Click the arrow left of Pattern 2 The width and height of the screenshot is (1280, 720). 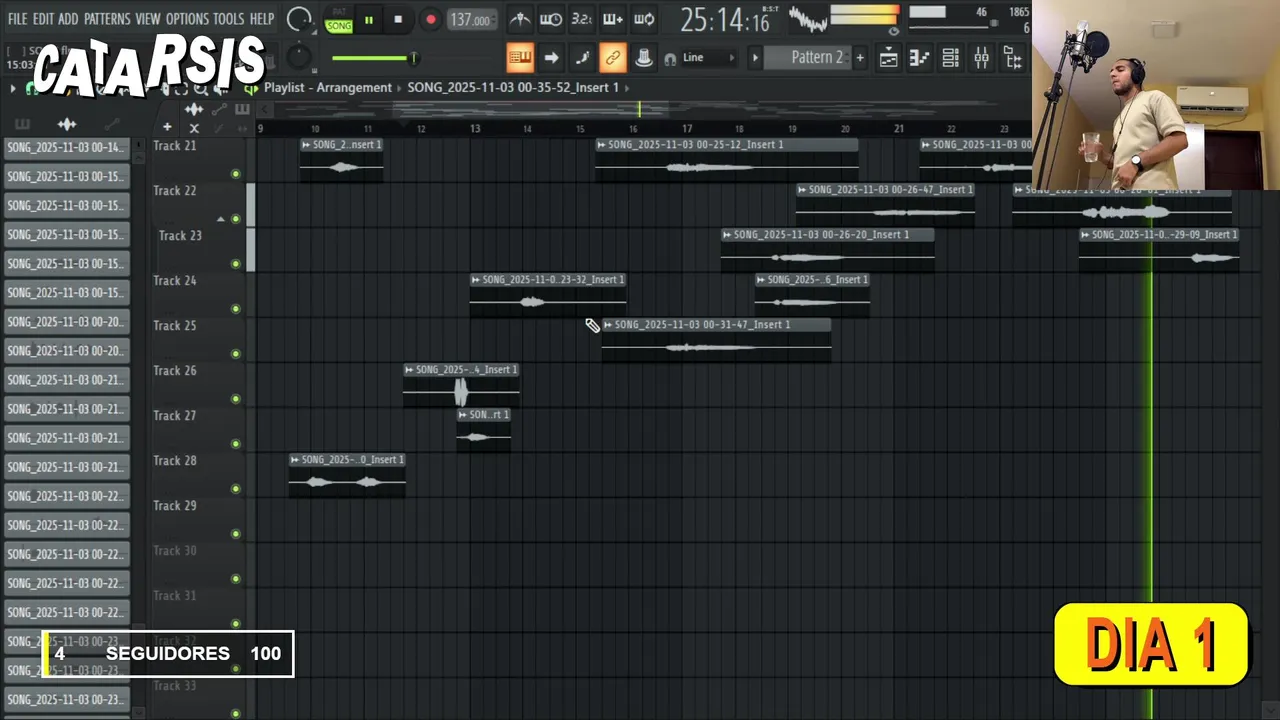[755, 58]
